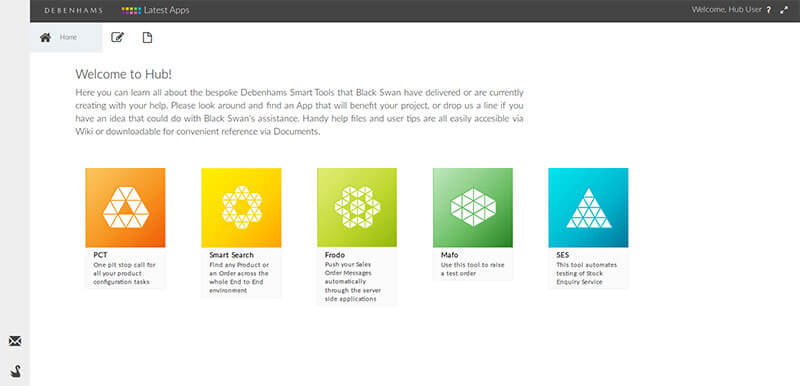Screen dimensions: 800x386
Task: Open the PCT orange app tile
Action: click(x=126, y=208)
